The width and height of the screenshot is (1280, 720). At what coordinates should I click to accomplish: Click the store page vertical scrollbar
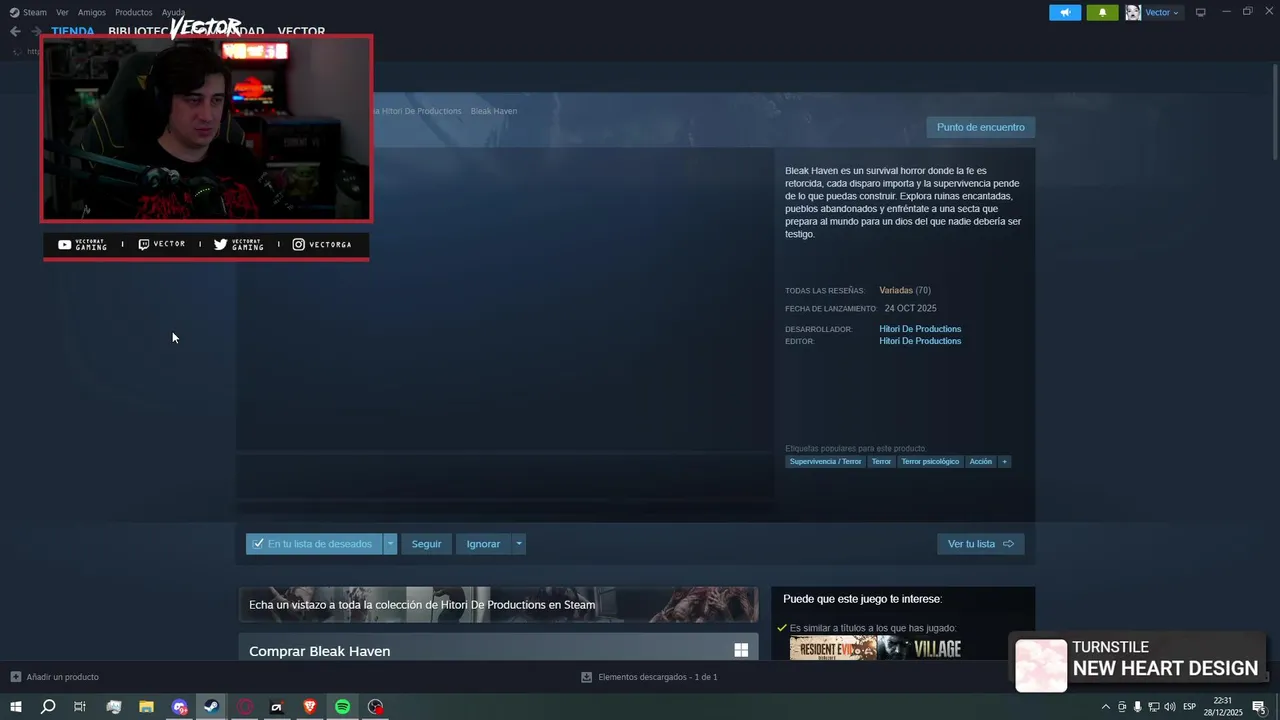1274,110
